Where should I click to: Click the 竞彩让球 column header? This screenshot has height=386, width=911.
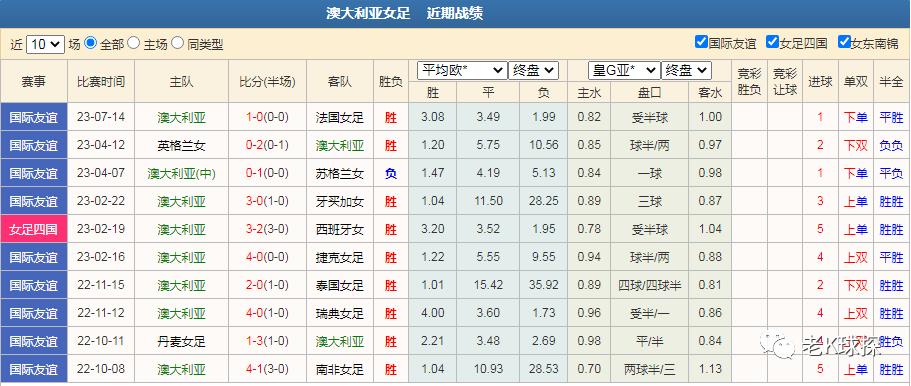tap(785, 81)
